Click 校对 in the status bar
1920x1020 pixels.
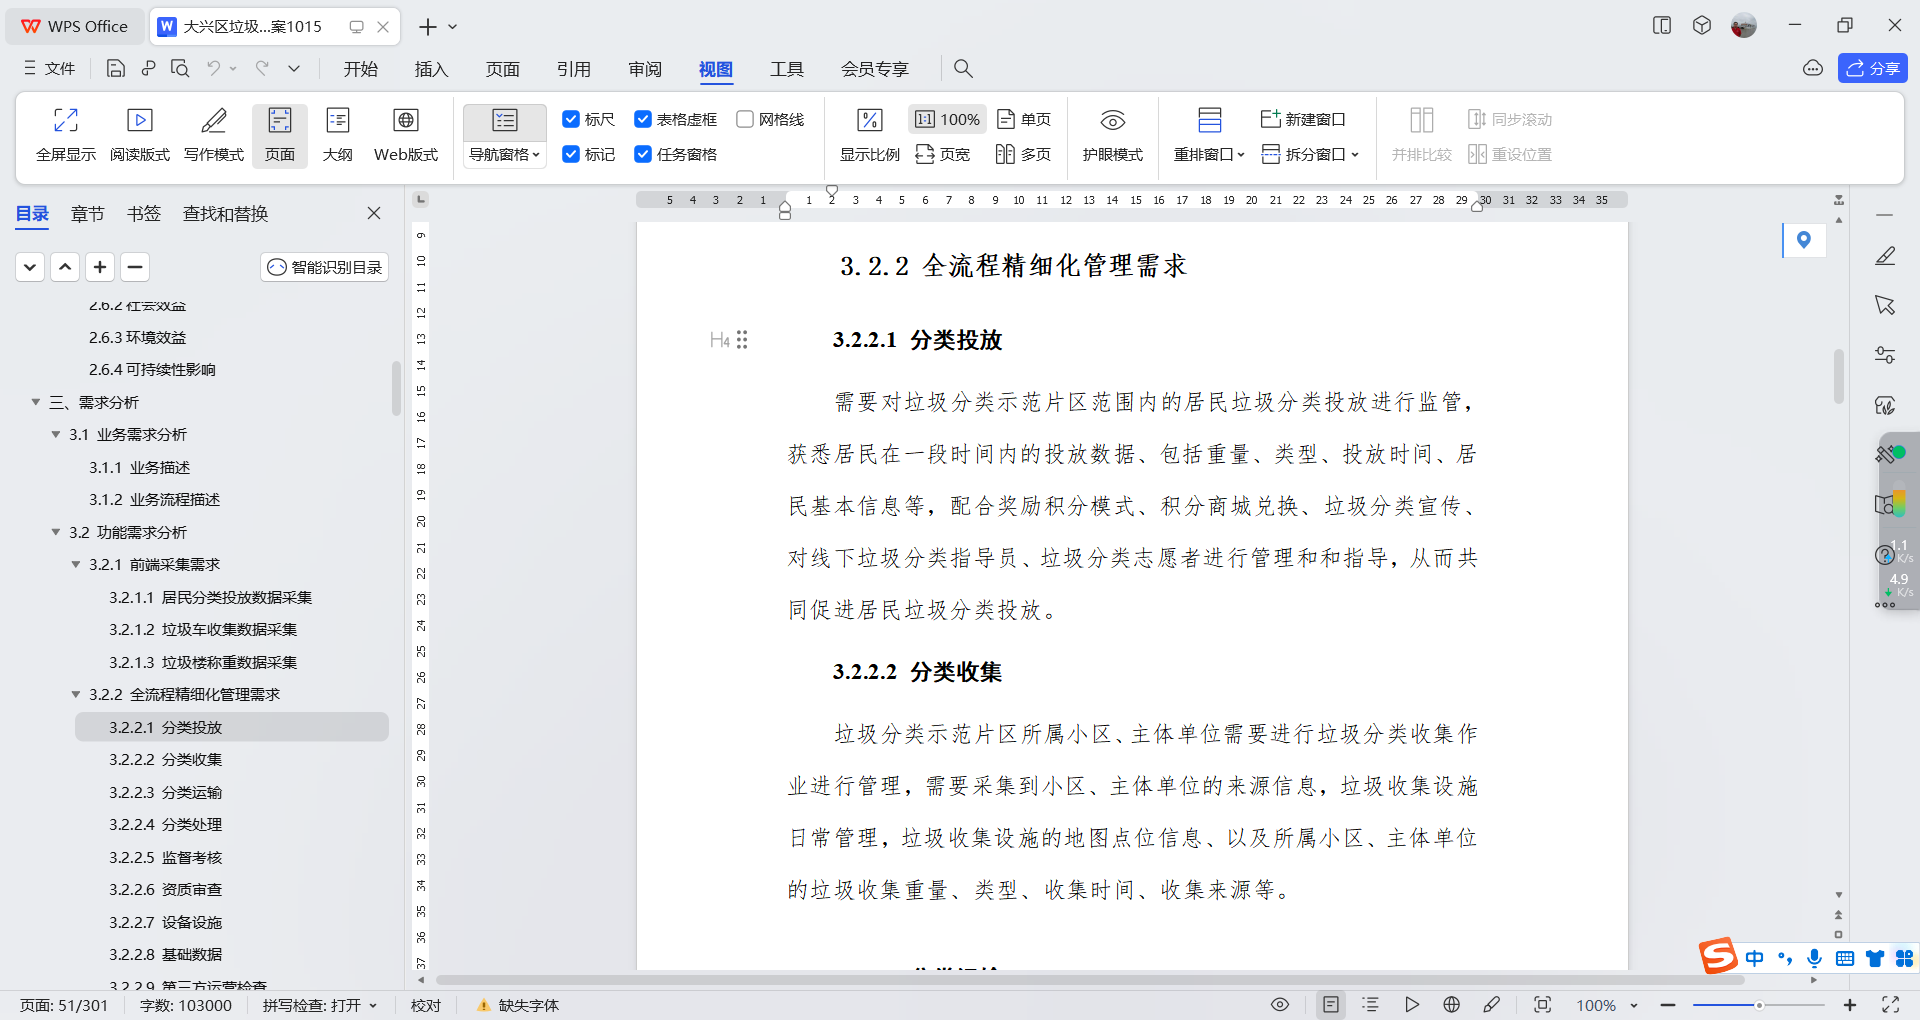(426, 1005)
